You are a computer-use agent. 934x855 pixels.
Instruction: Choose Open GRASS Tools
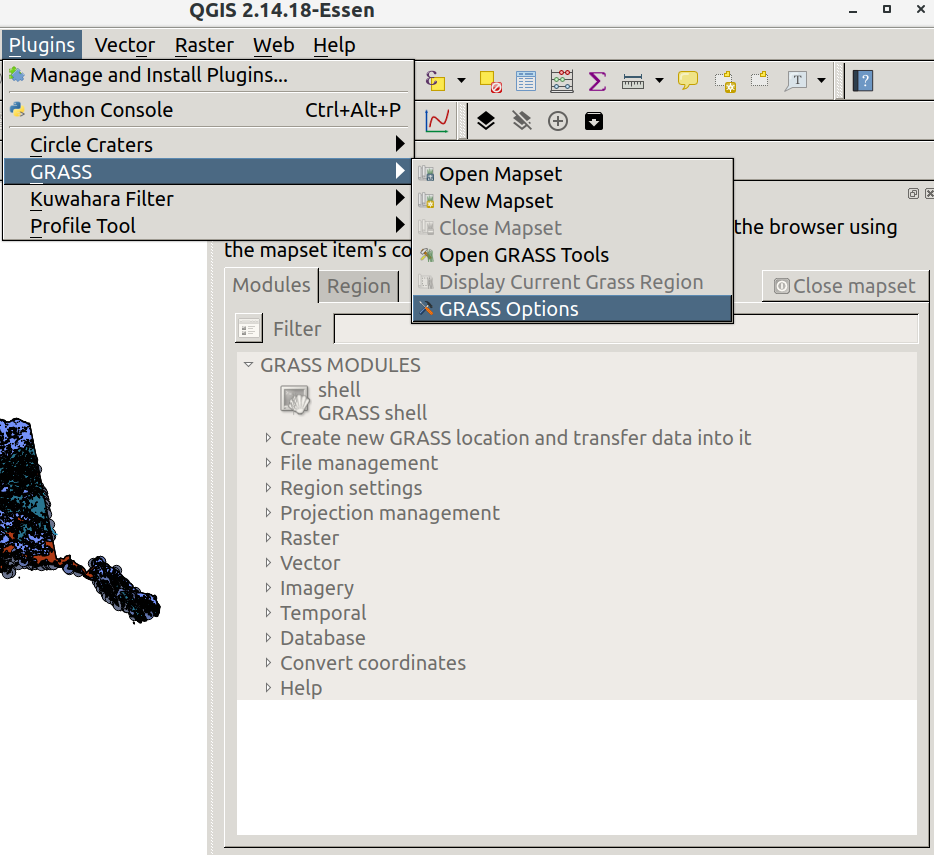(572, 255)
